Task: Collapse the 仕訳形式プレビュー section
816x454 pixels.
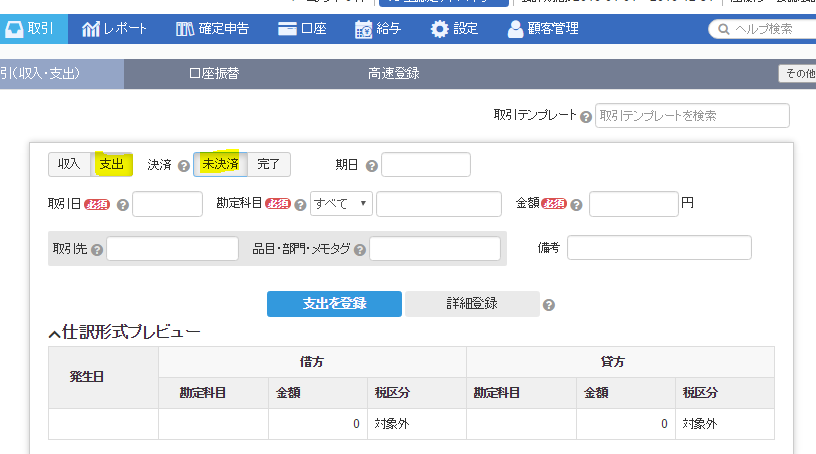Action: click(x=54, y=334)
